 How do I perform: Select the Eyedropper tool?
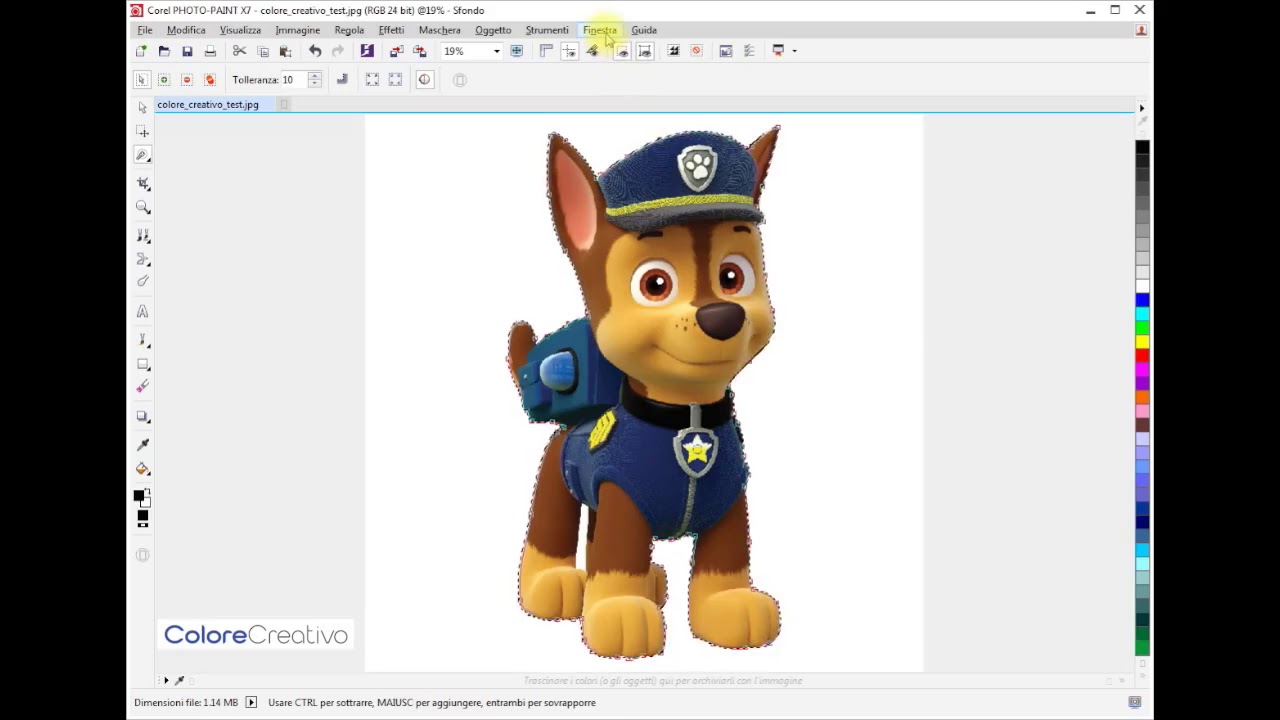click(143, 444)
